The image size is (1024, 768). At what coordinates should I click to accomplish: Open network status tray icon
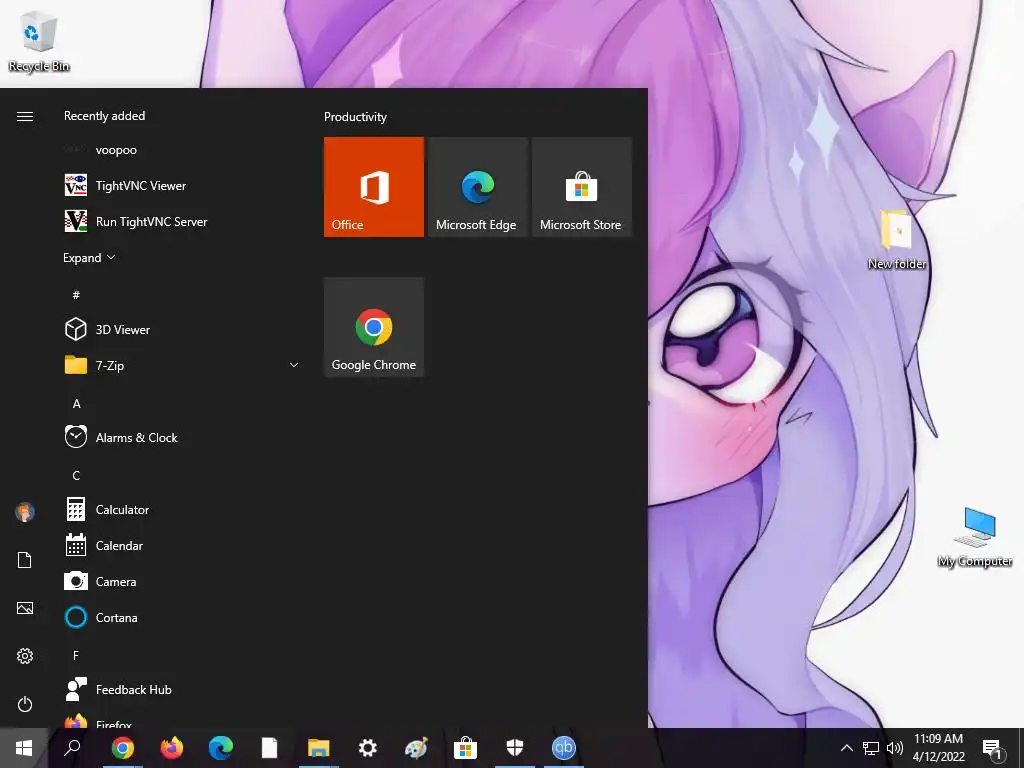[871, 748]
